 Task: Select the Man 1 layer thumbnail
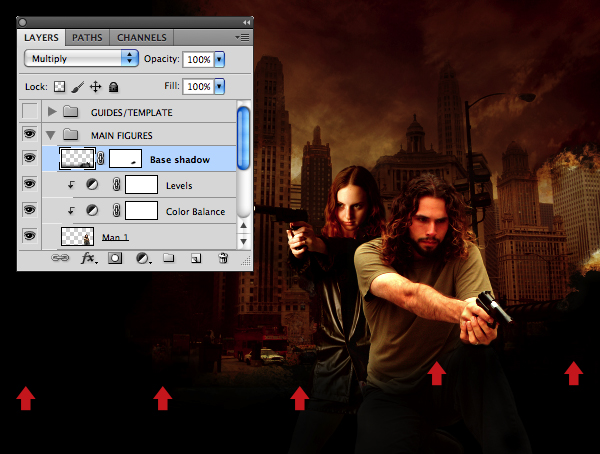(78, 237)
